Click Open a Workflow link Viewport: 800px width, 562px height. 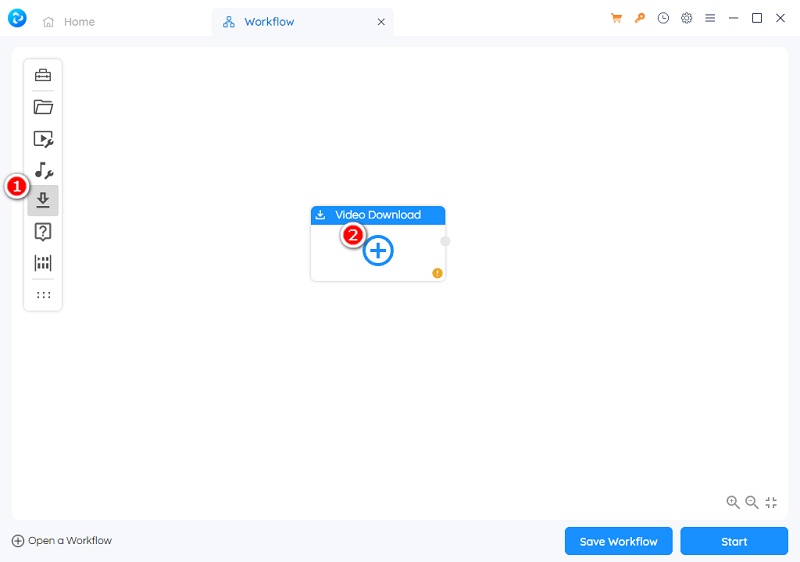point(62,541)
